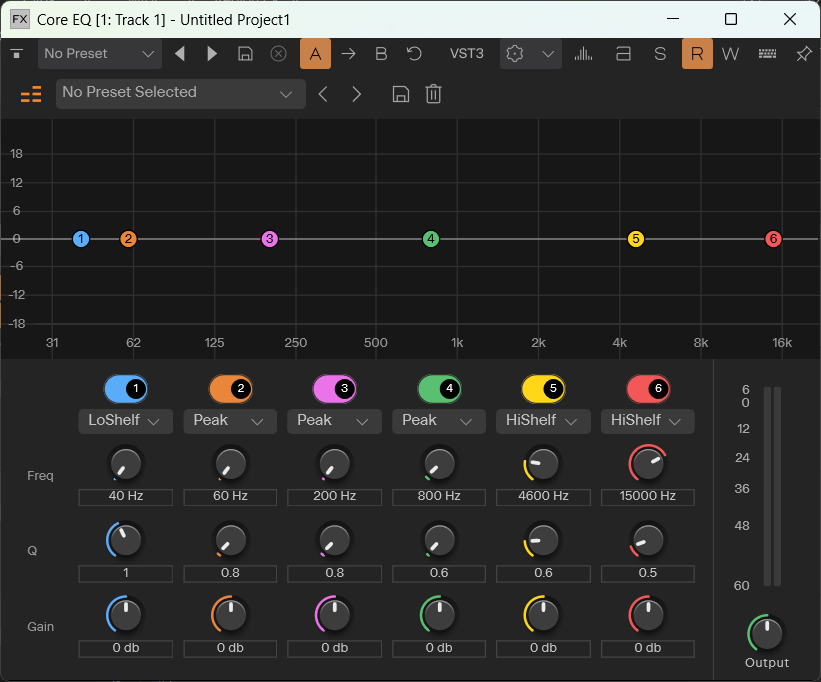The image size is (821, 682).
Task: Toggle band 4 green on/off switch
Action: pos(439,389)
